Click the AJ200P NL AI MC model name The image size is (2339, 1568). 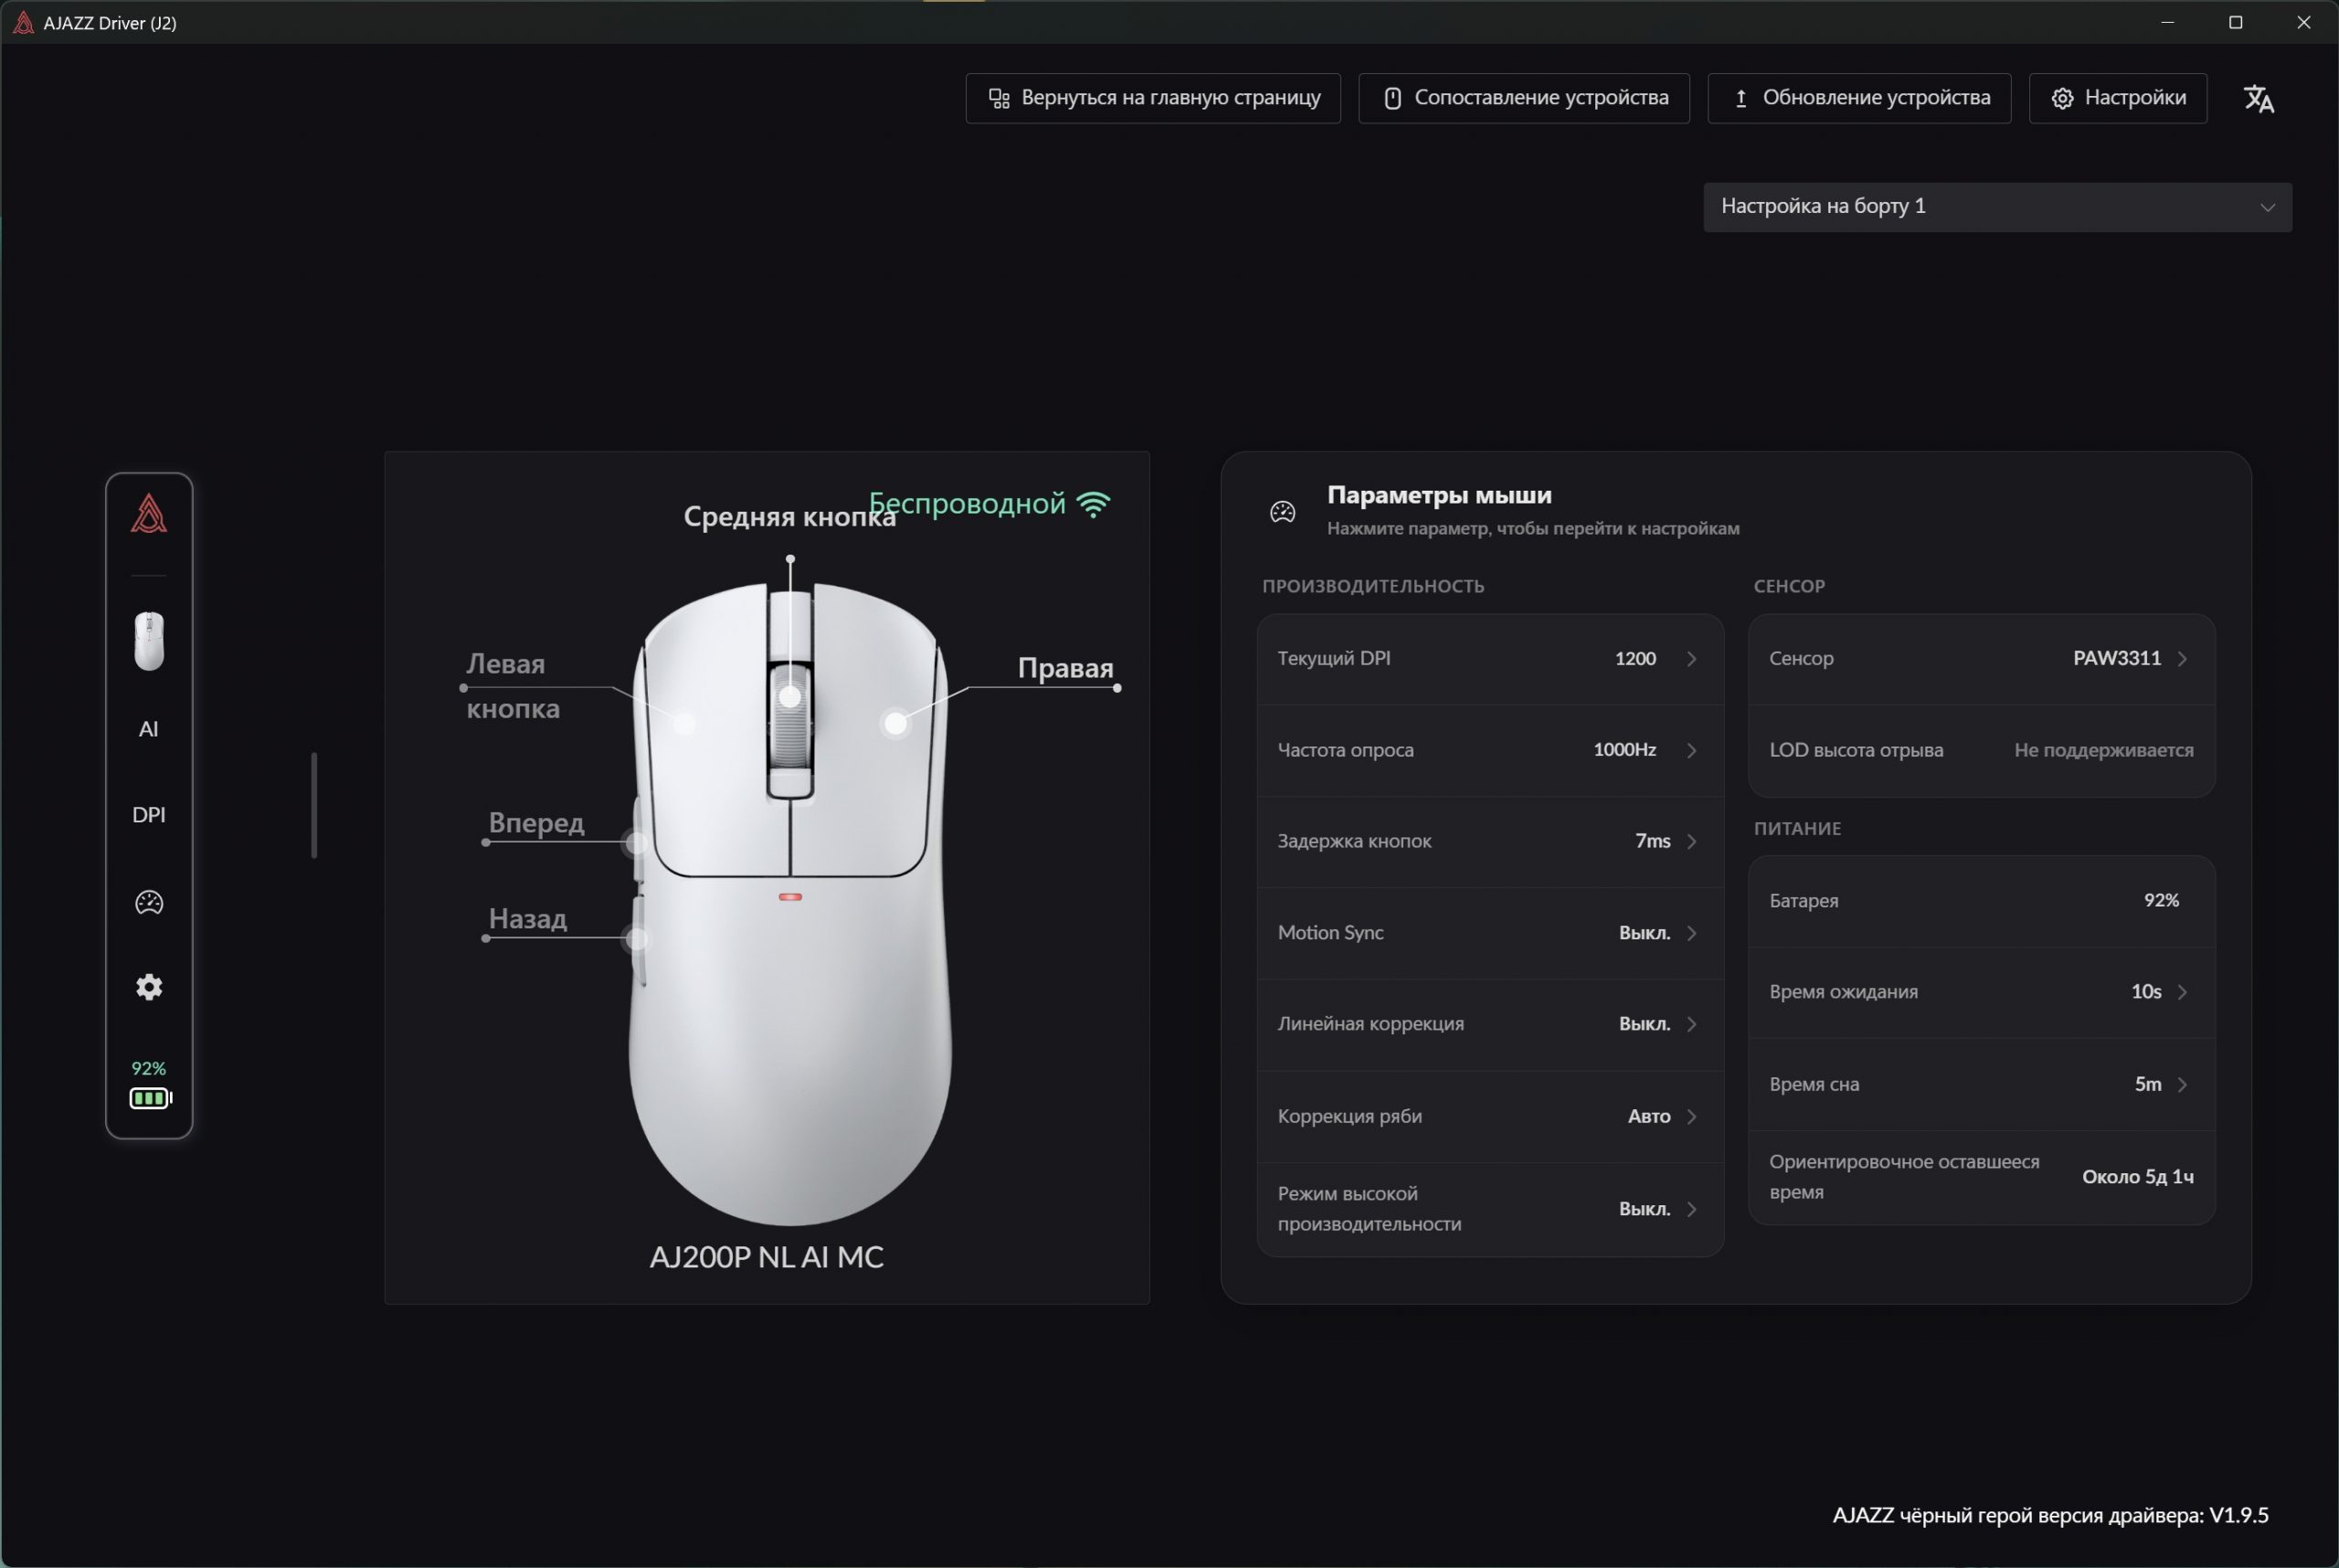[x=767, y=1257]
